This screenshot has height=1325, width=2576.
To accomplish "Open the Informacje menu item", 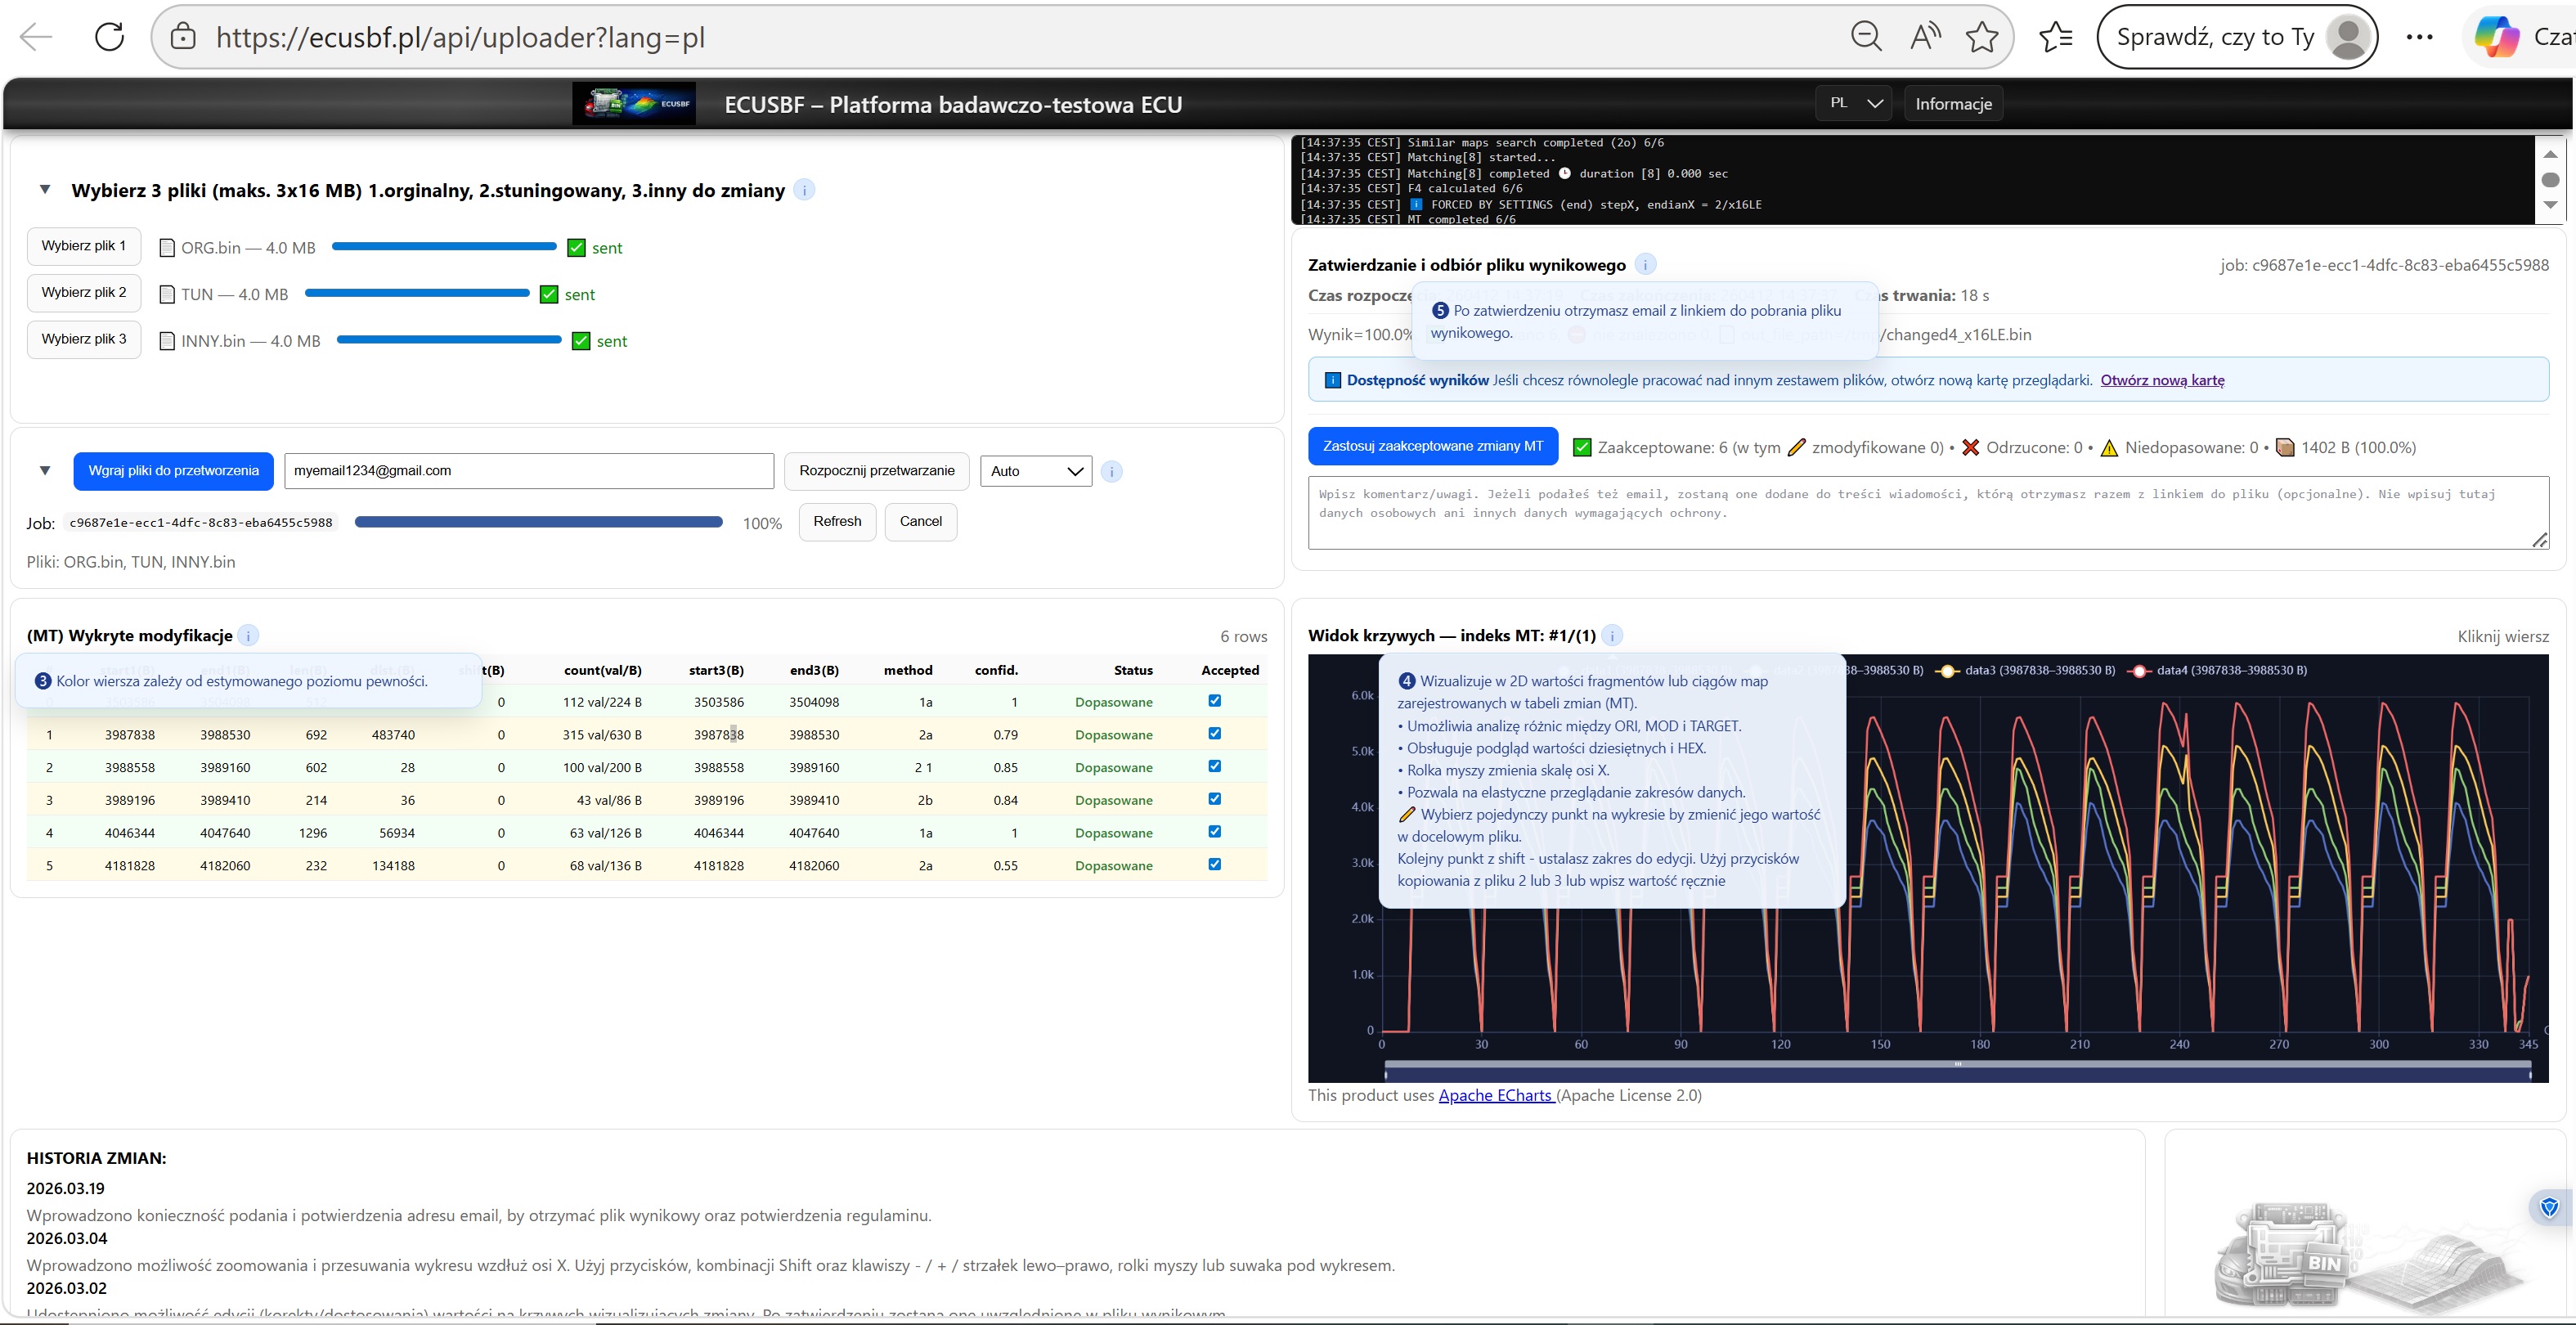I will pos(1953,104).
